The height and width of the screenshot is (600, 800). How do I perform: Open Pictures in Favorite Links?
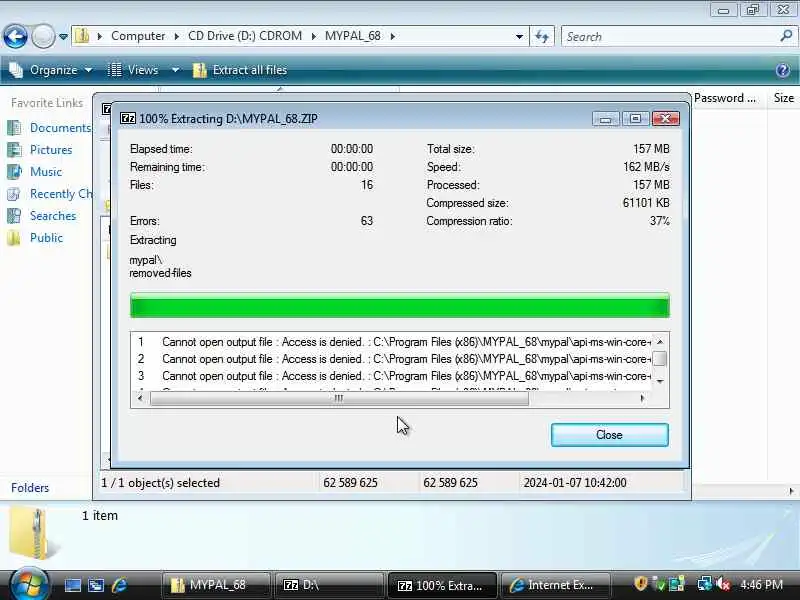click(x=51, y=149)
